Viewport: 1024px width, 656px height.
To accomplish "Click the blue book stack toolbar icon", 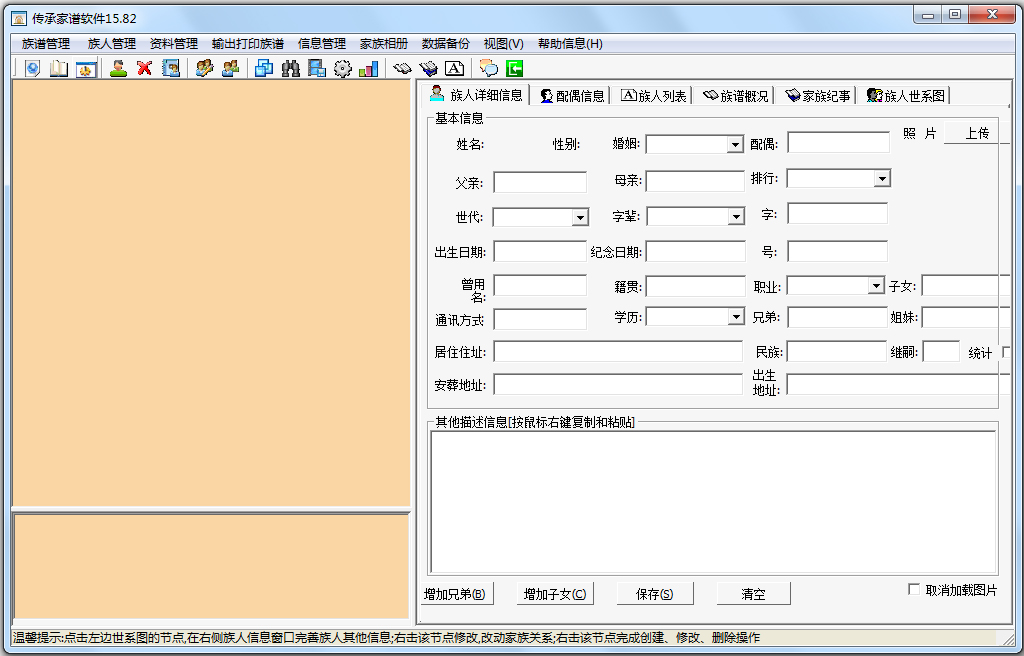I will [x=428, y=68].
